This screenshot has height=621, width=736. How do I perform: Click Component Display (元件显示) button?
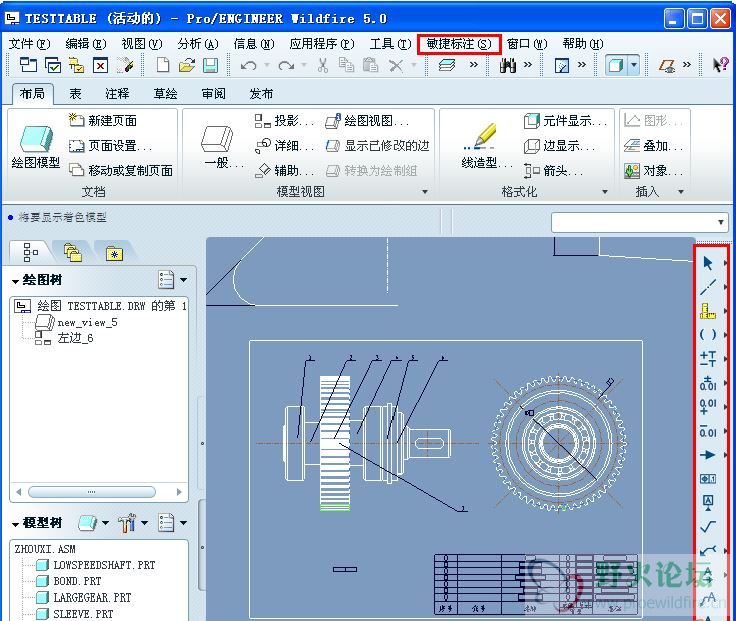pyautogui.click(x=565, y=121)
